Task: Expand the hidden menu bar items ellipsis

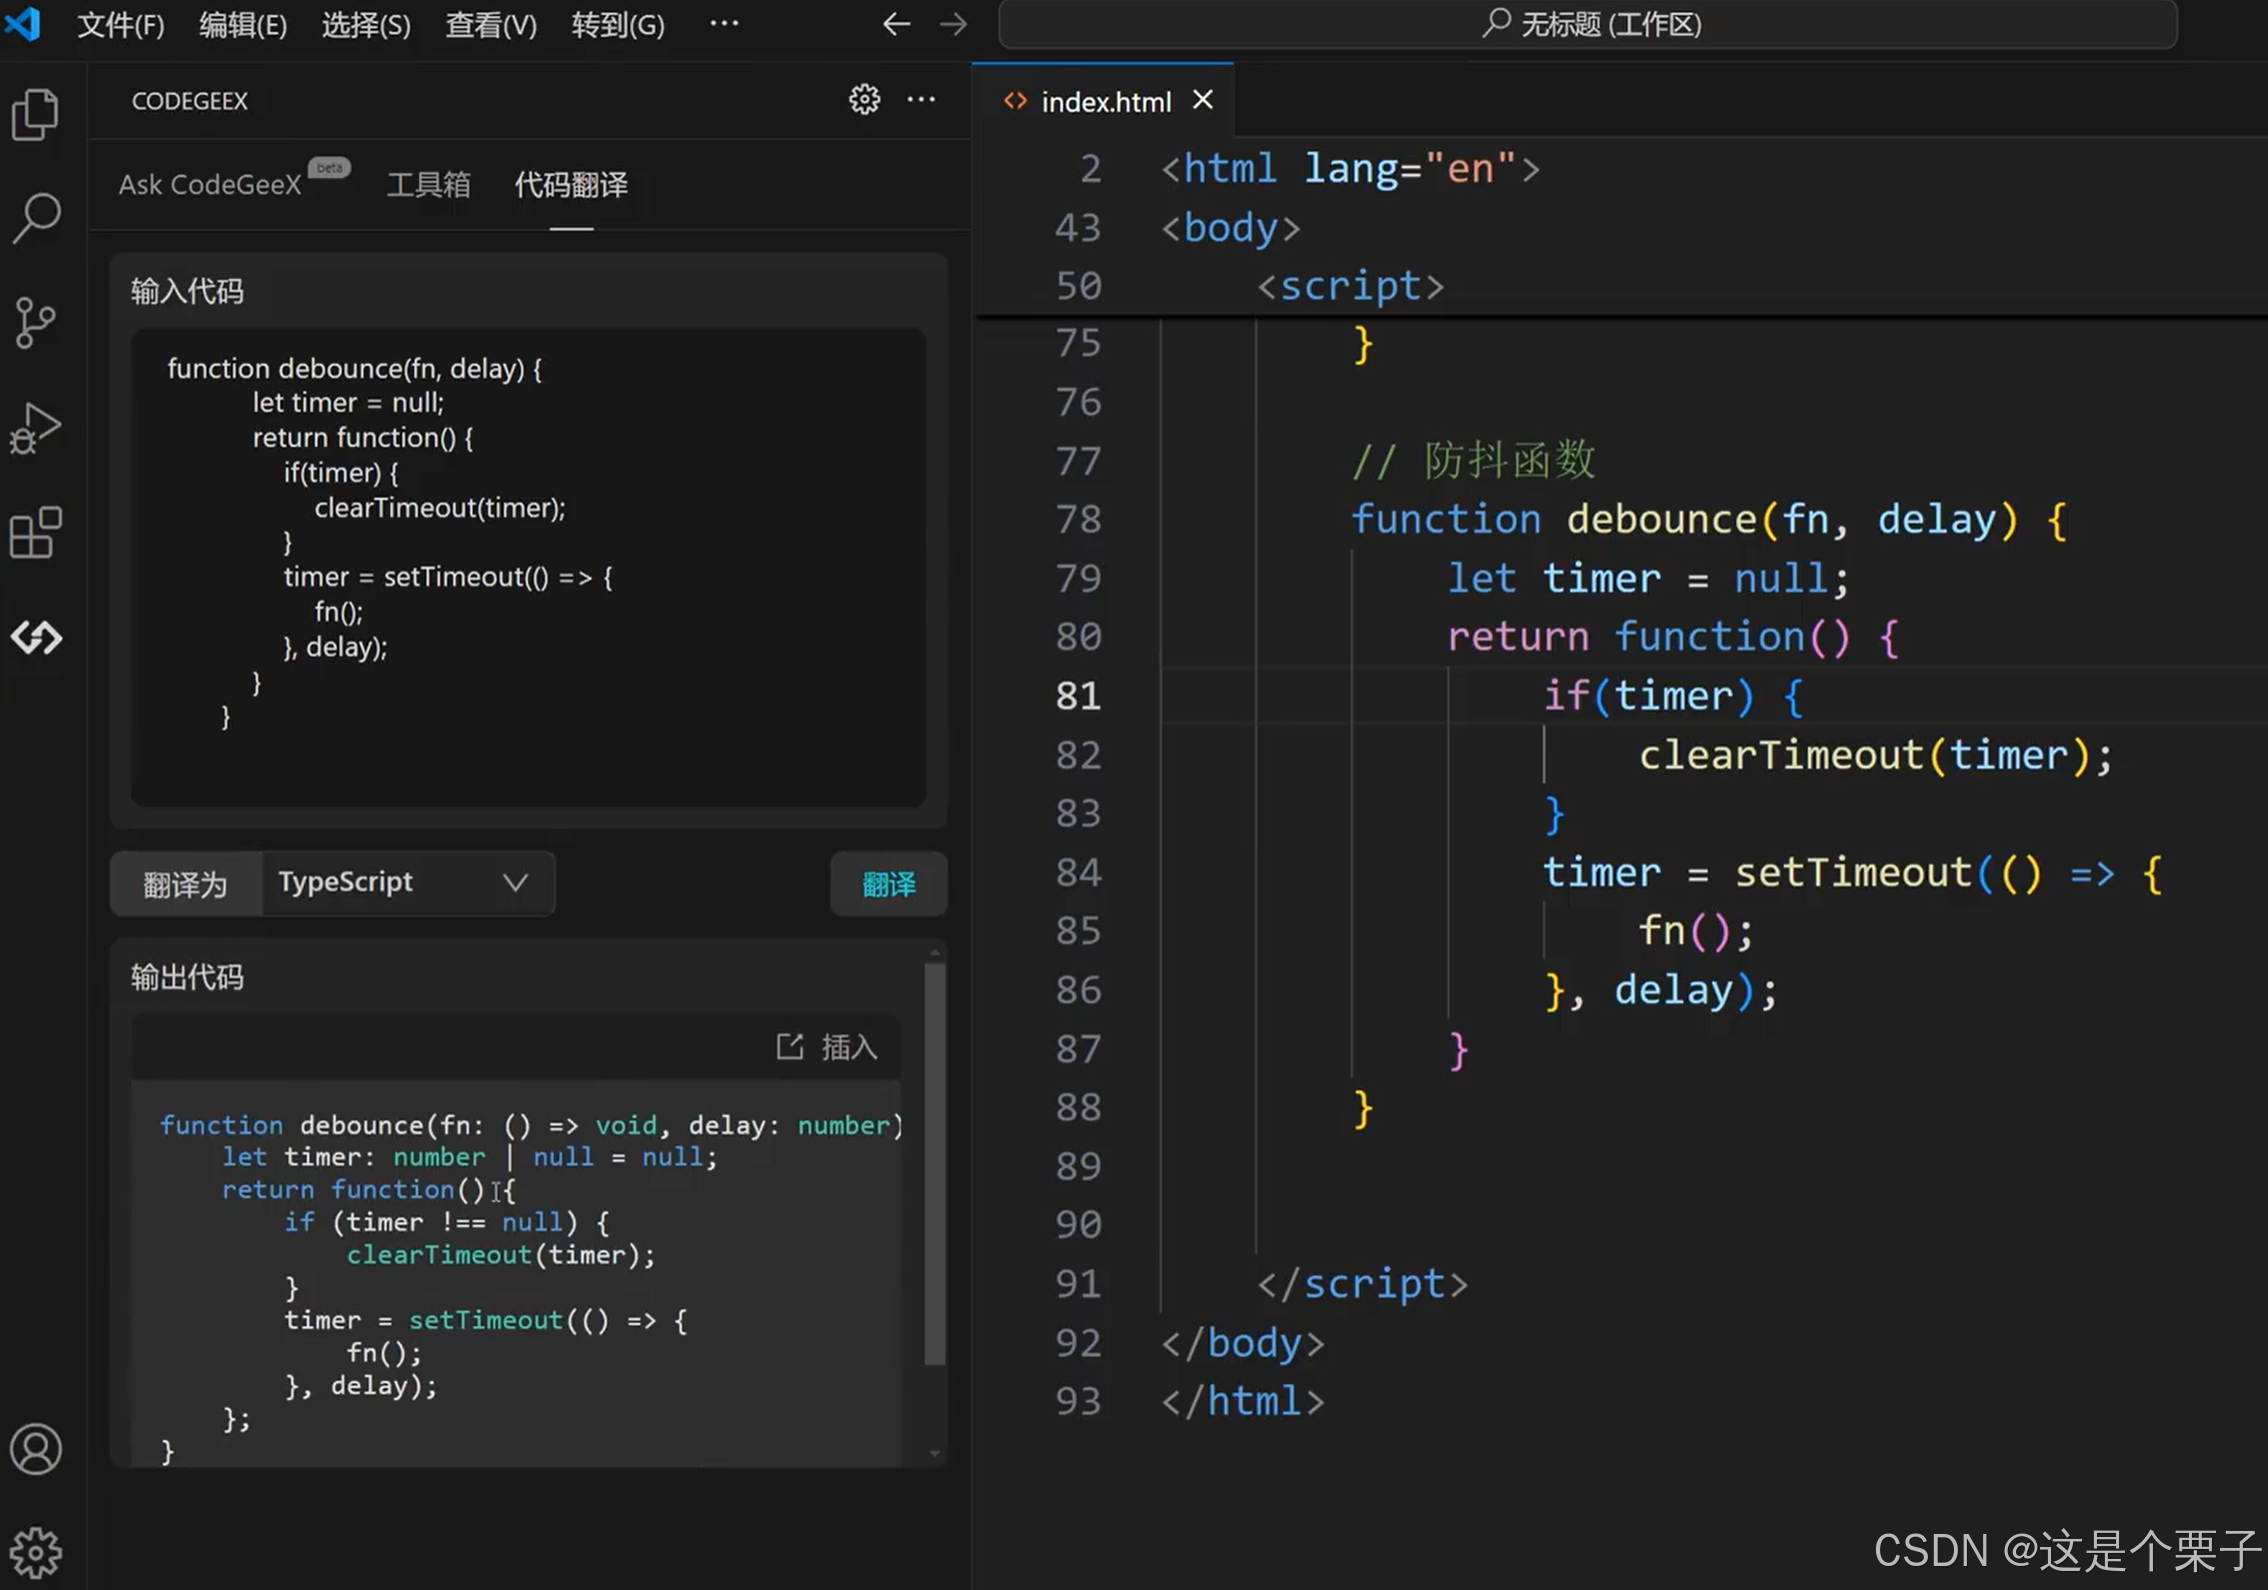Action: [x=724, y=24]
